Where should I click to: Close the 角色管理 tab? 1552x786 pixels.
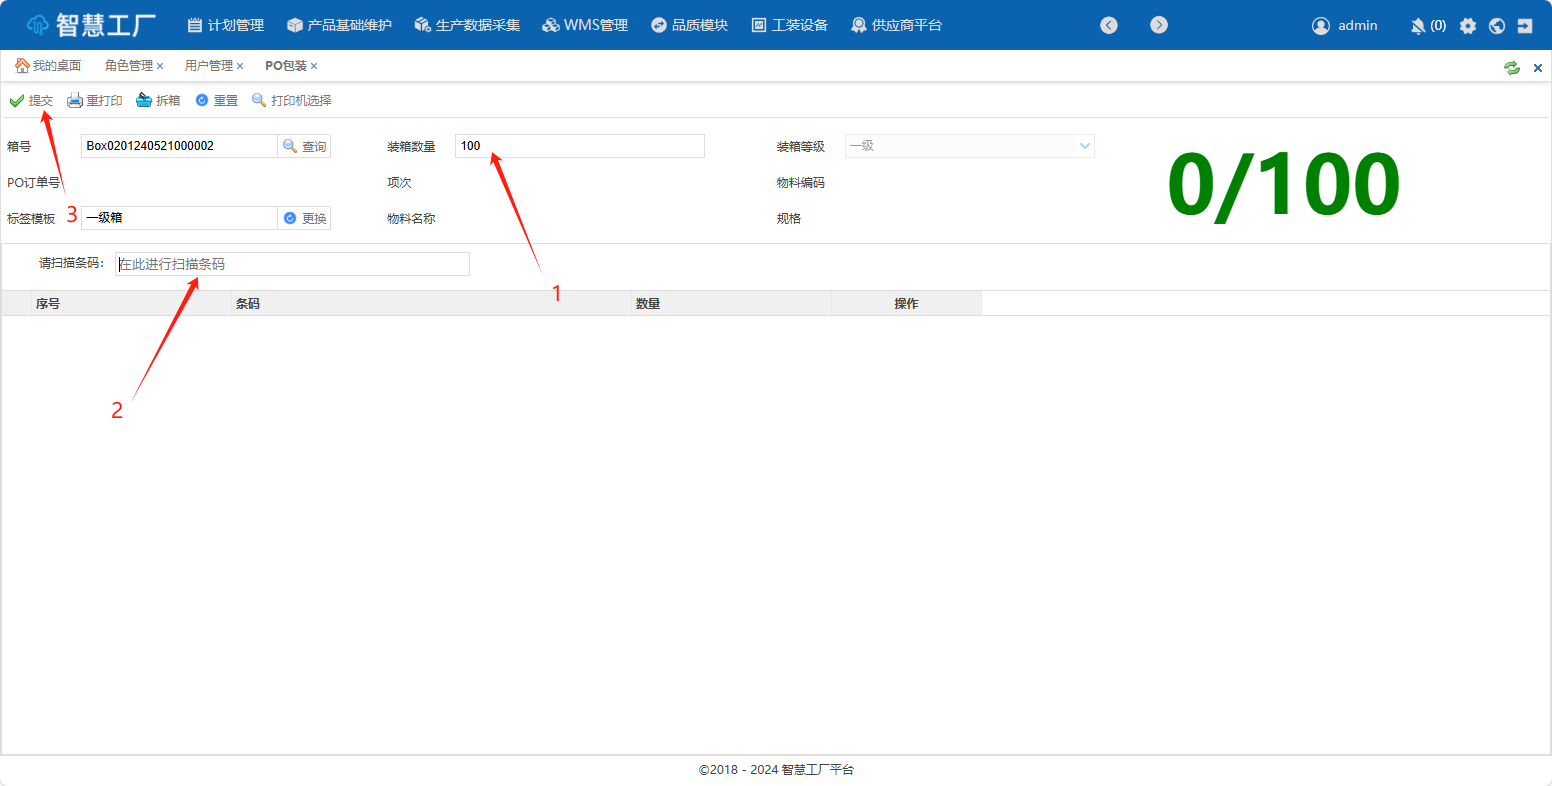click(x=160, y=66)
